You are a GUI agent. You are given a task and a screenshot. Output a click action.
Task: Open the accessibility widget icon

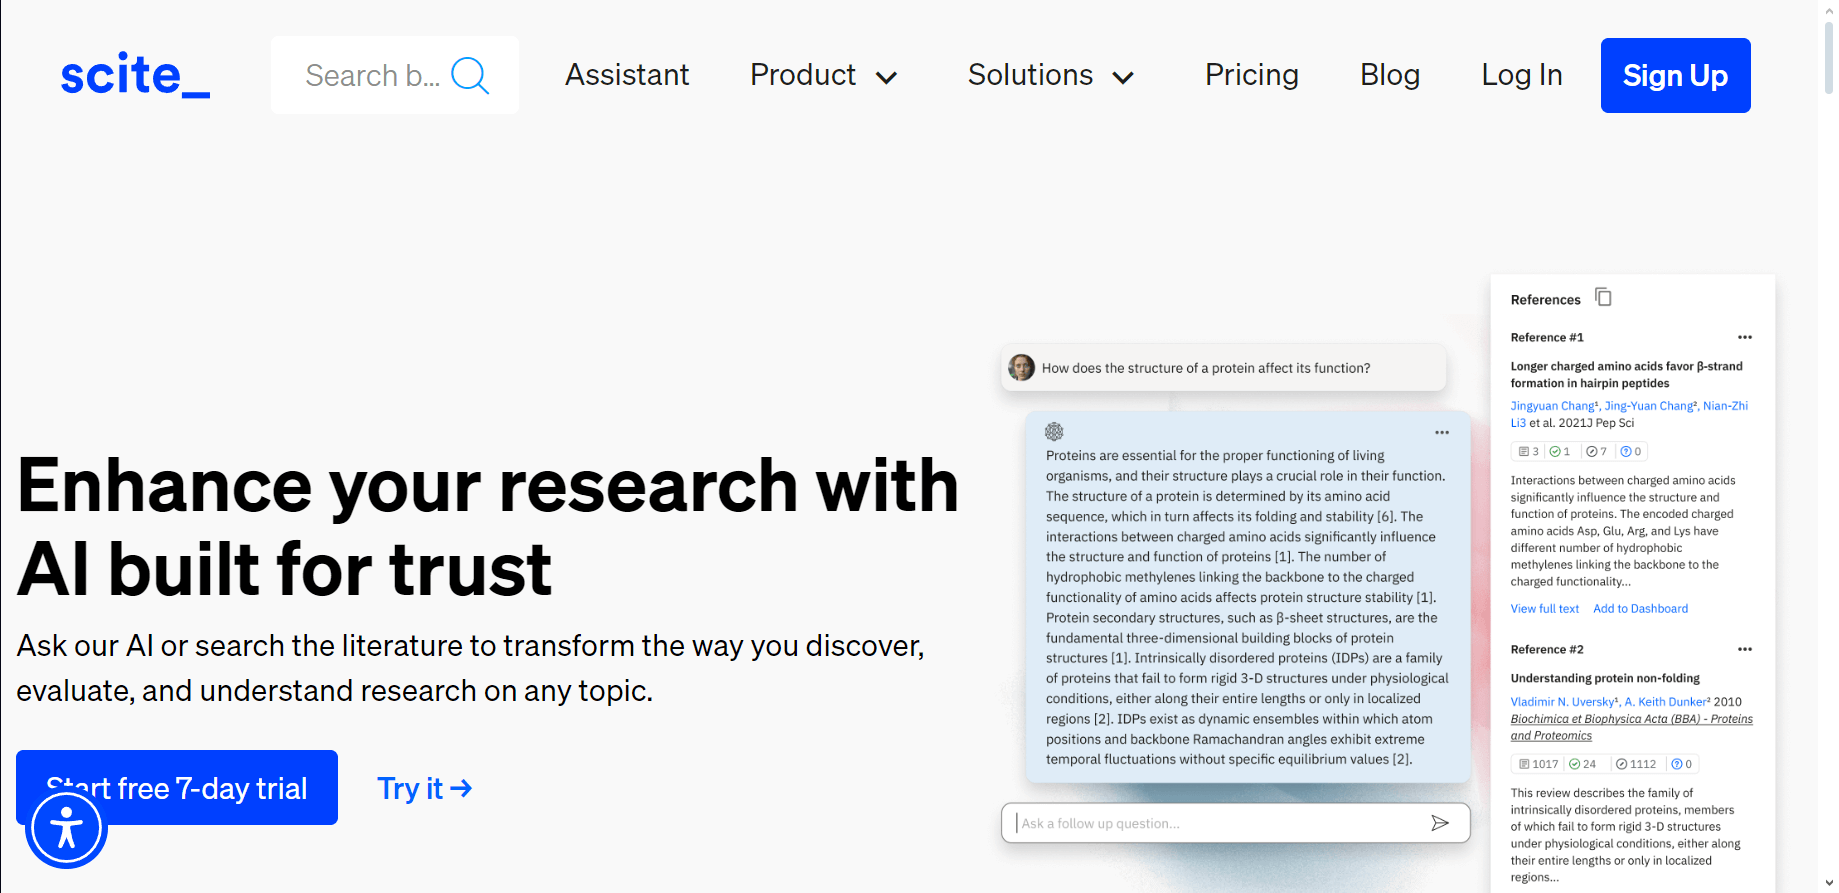click(66, 828)
